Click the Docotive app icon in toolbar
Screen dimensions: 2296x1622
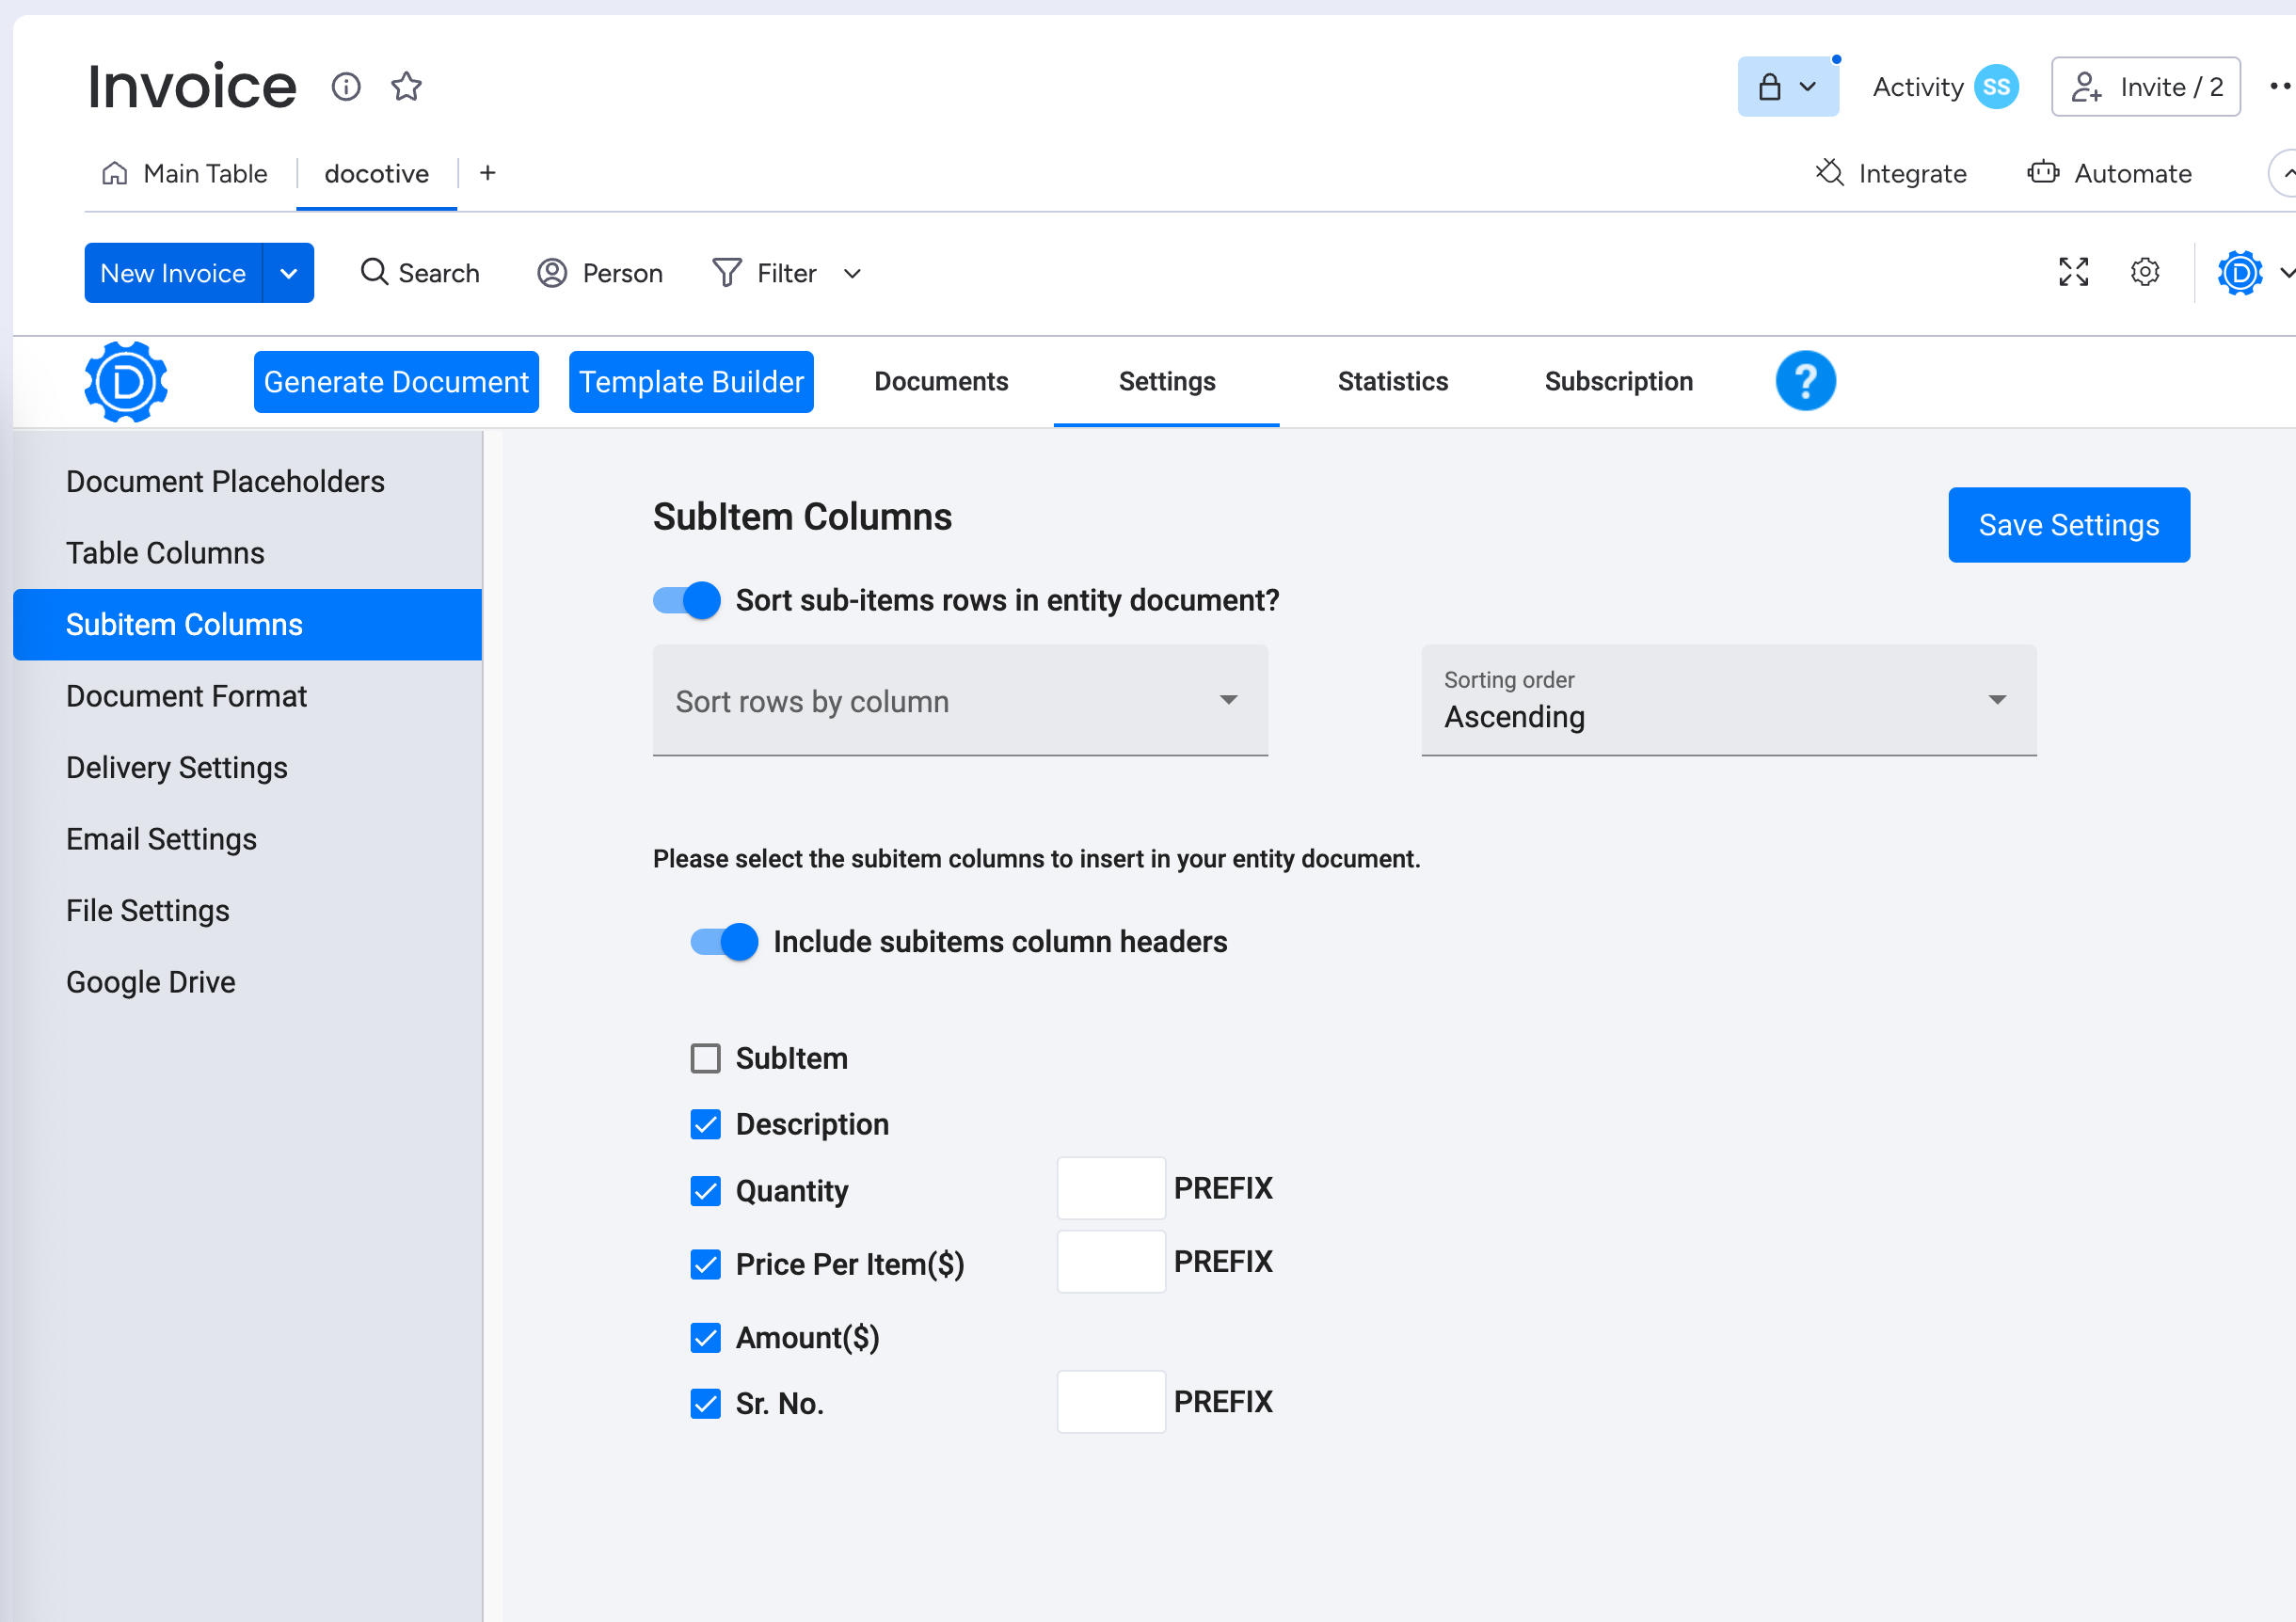point(2240,273)
